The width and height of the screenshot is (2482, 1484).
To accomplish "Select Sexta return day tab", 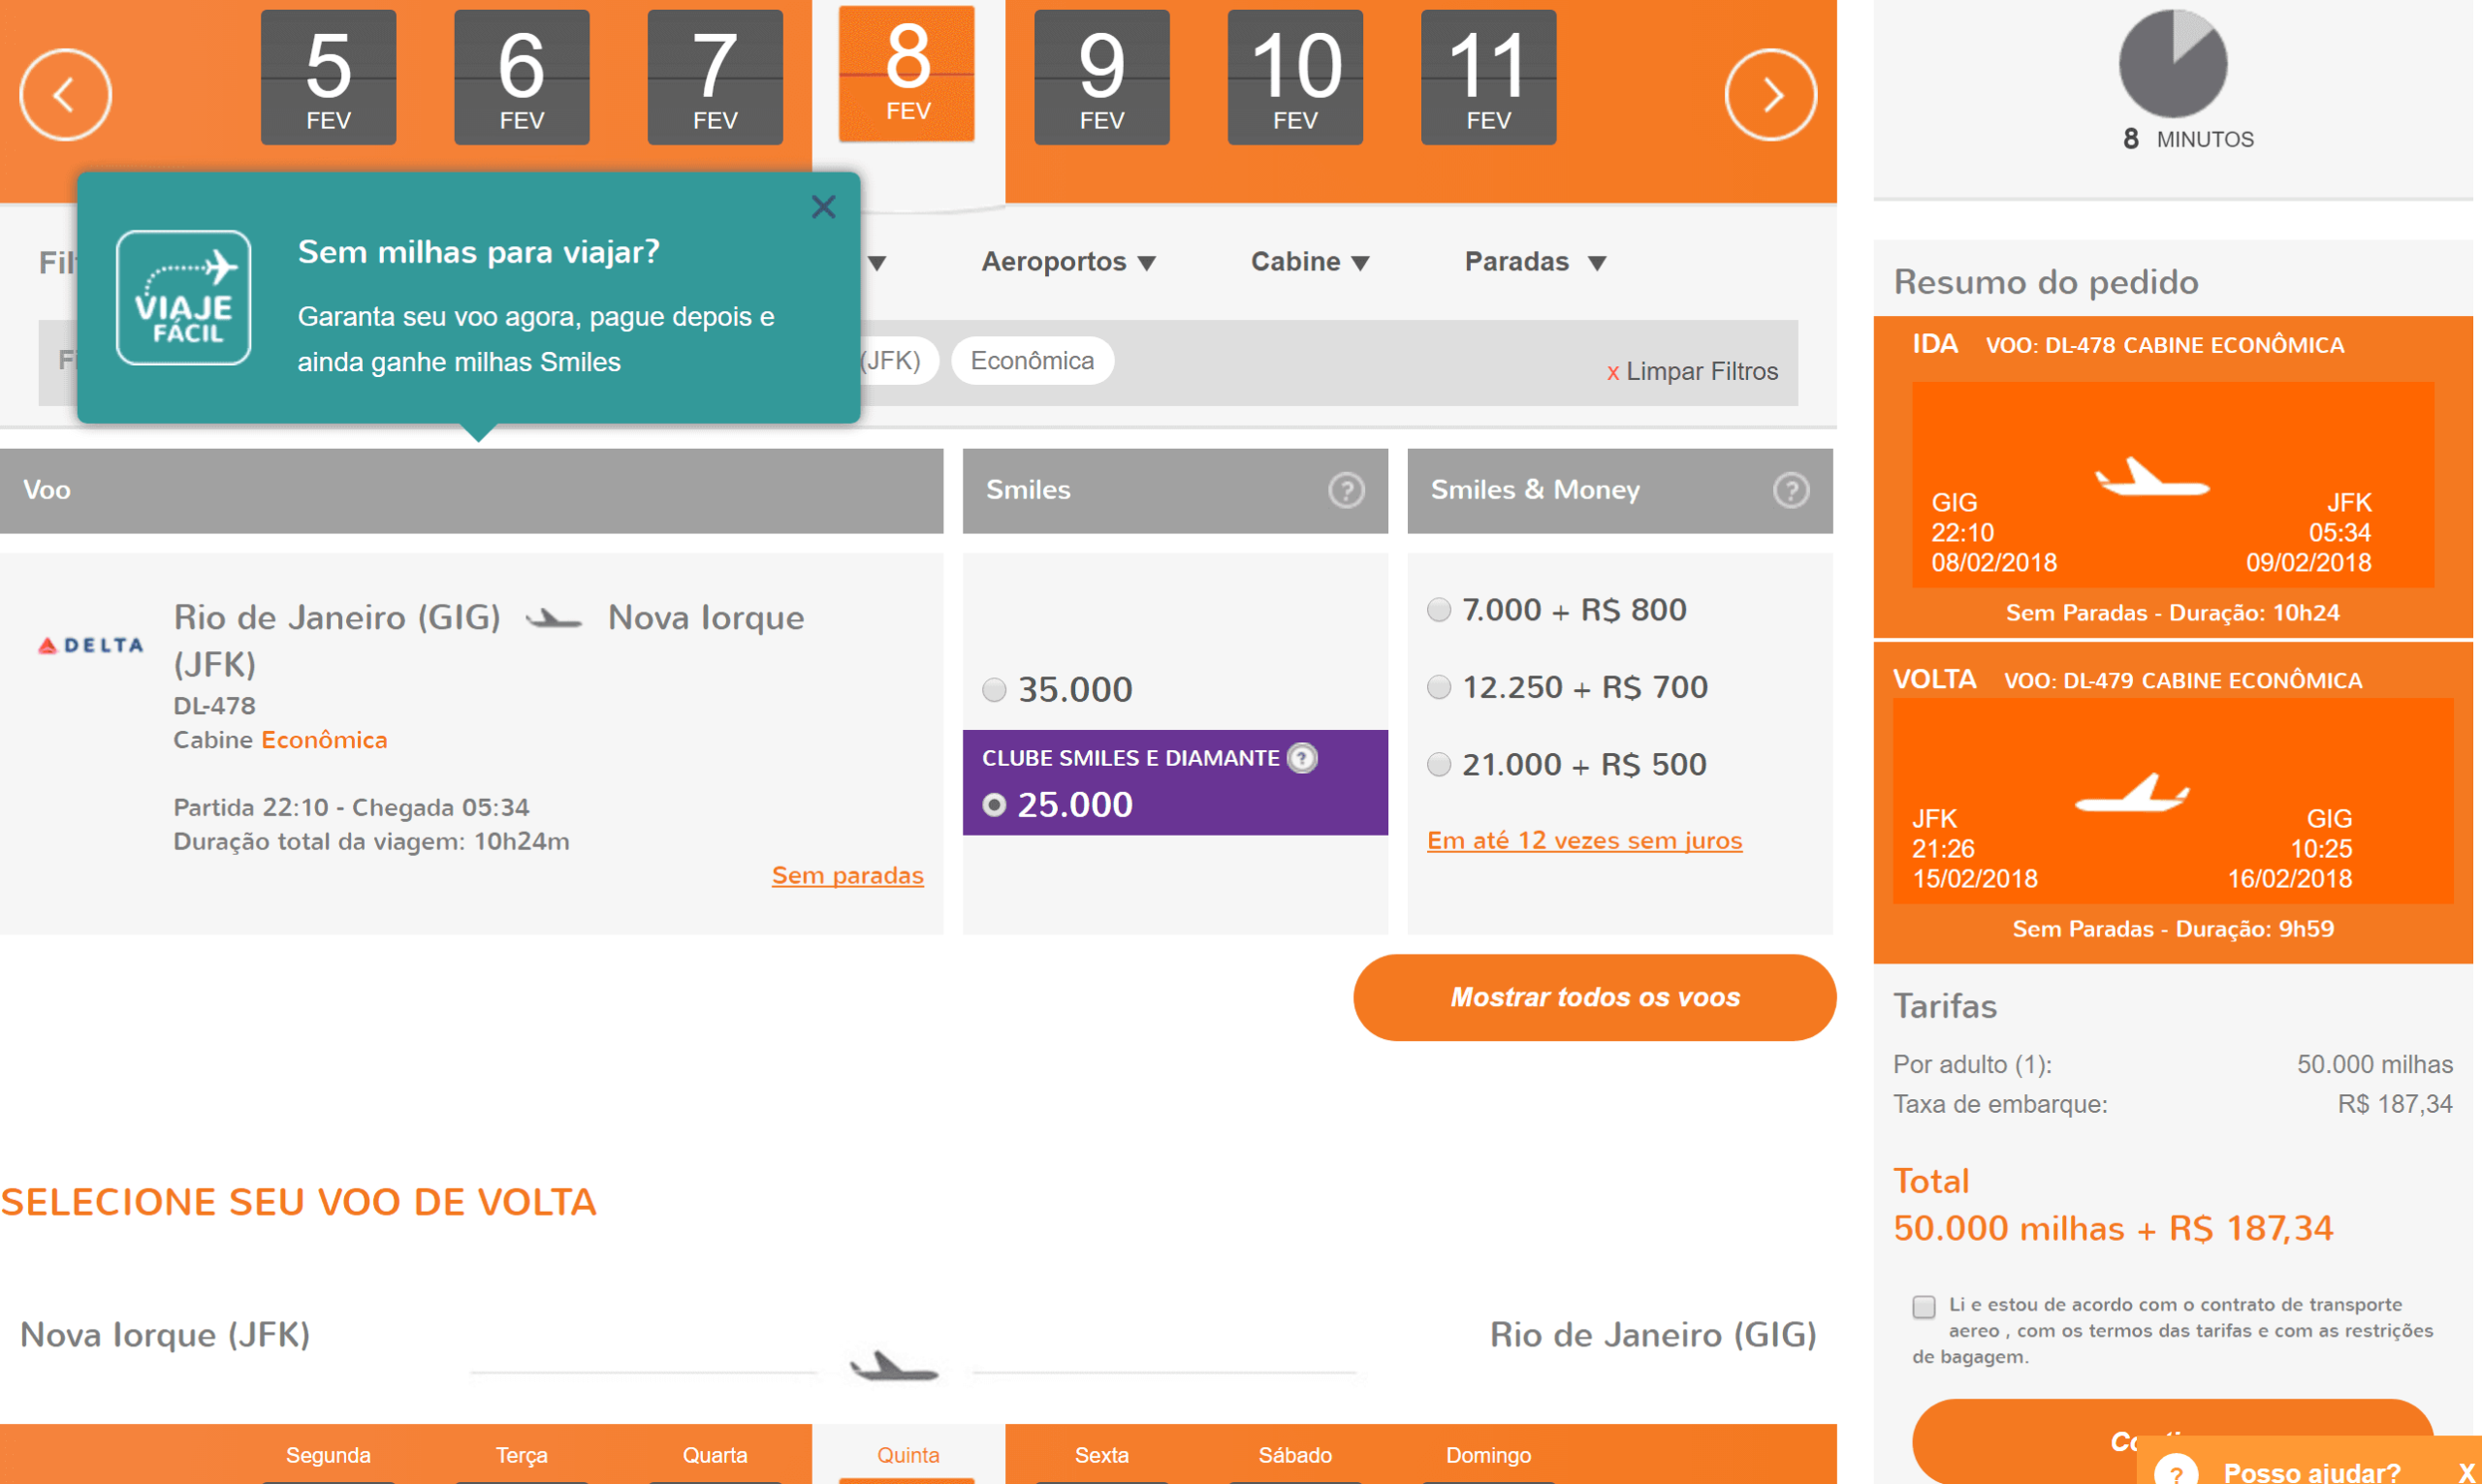I will 1101,1455.
